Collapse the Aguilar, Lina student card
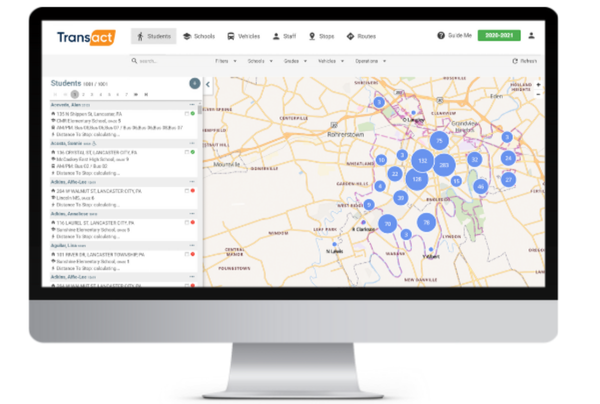Image resolution: width=600 pixels, height=404 pixels. click(x=192, y=246)
